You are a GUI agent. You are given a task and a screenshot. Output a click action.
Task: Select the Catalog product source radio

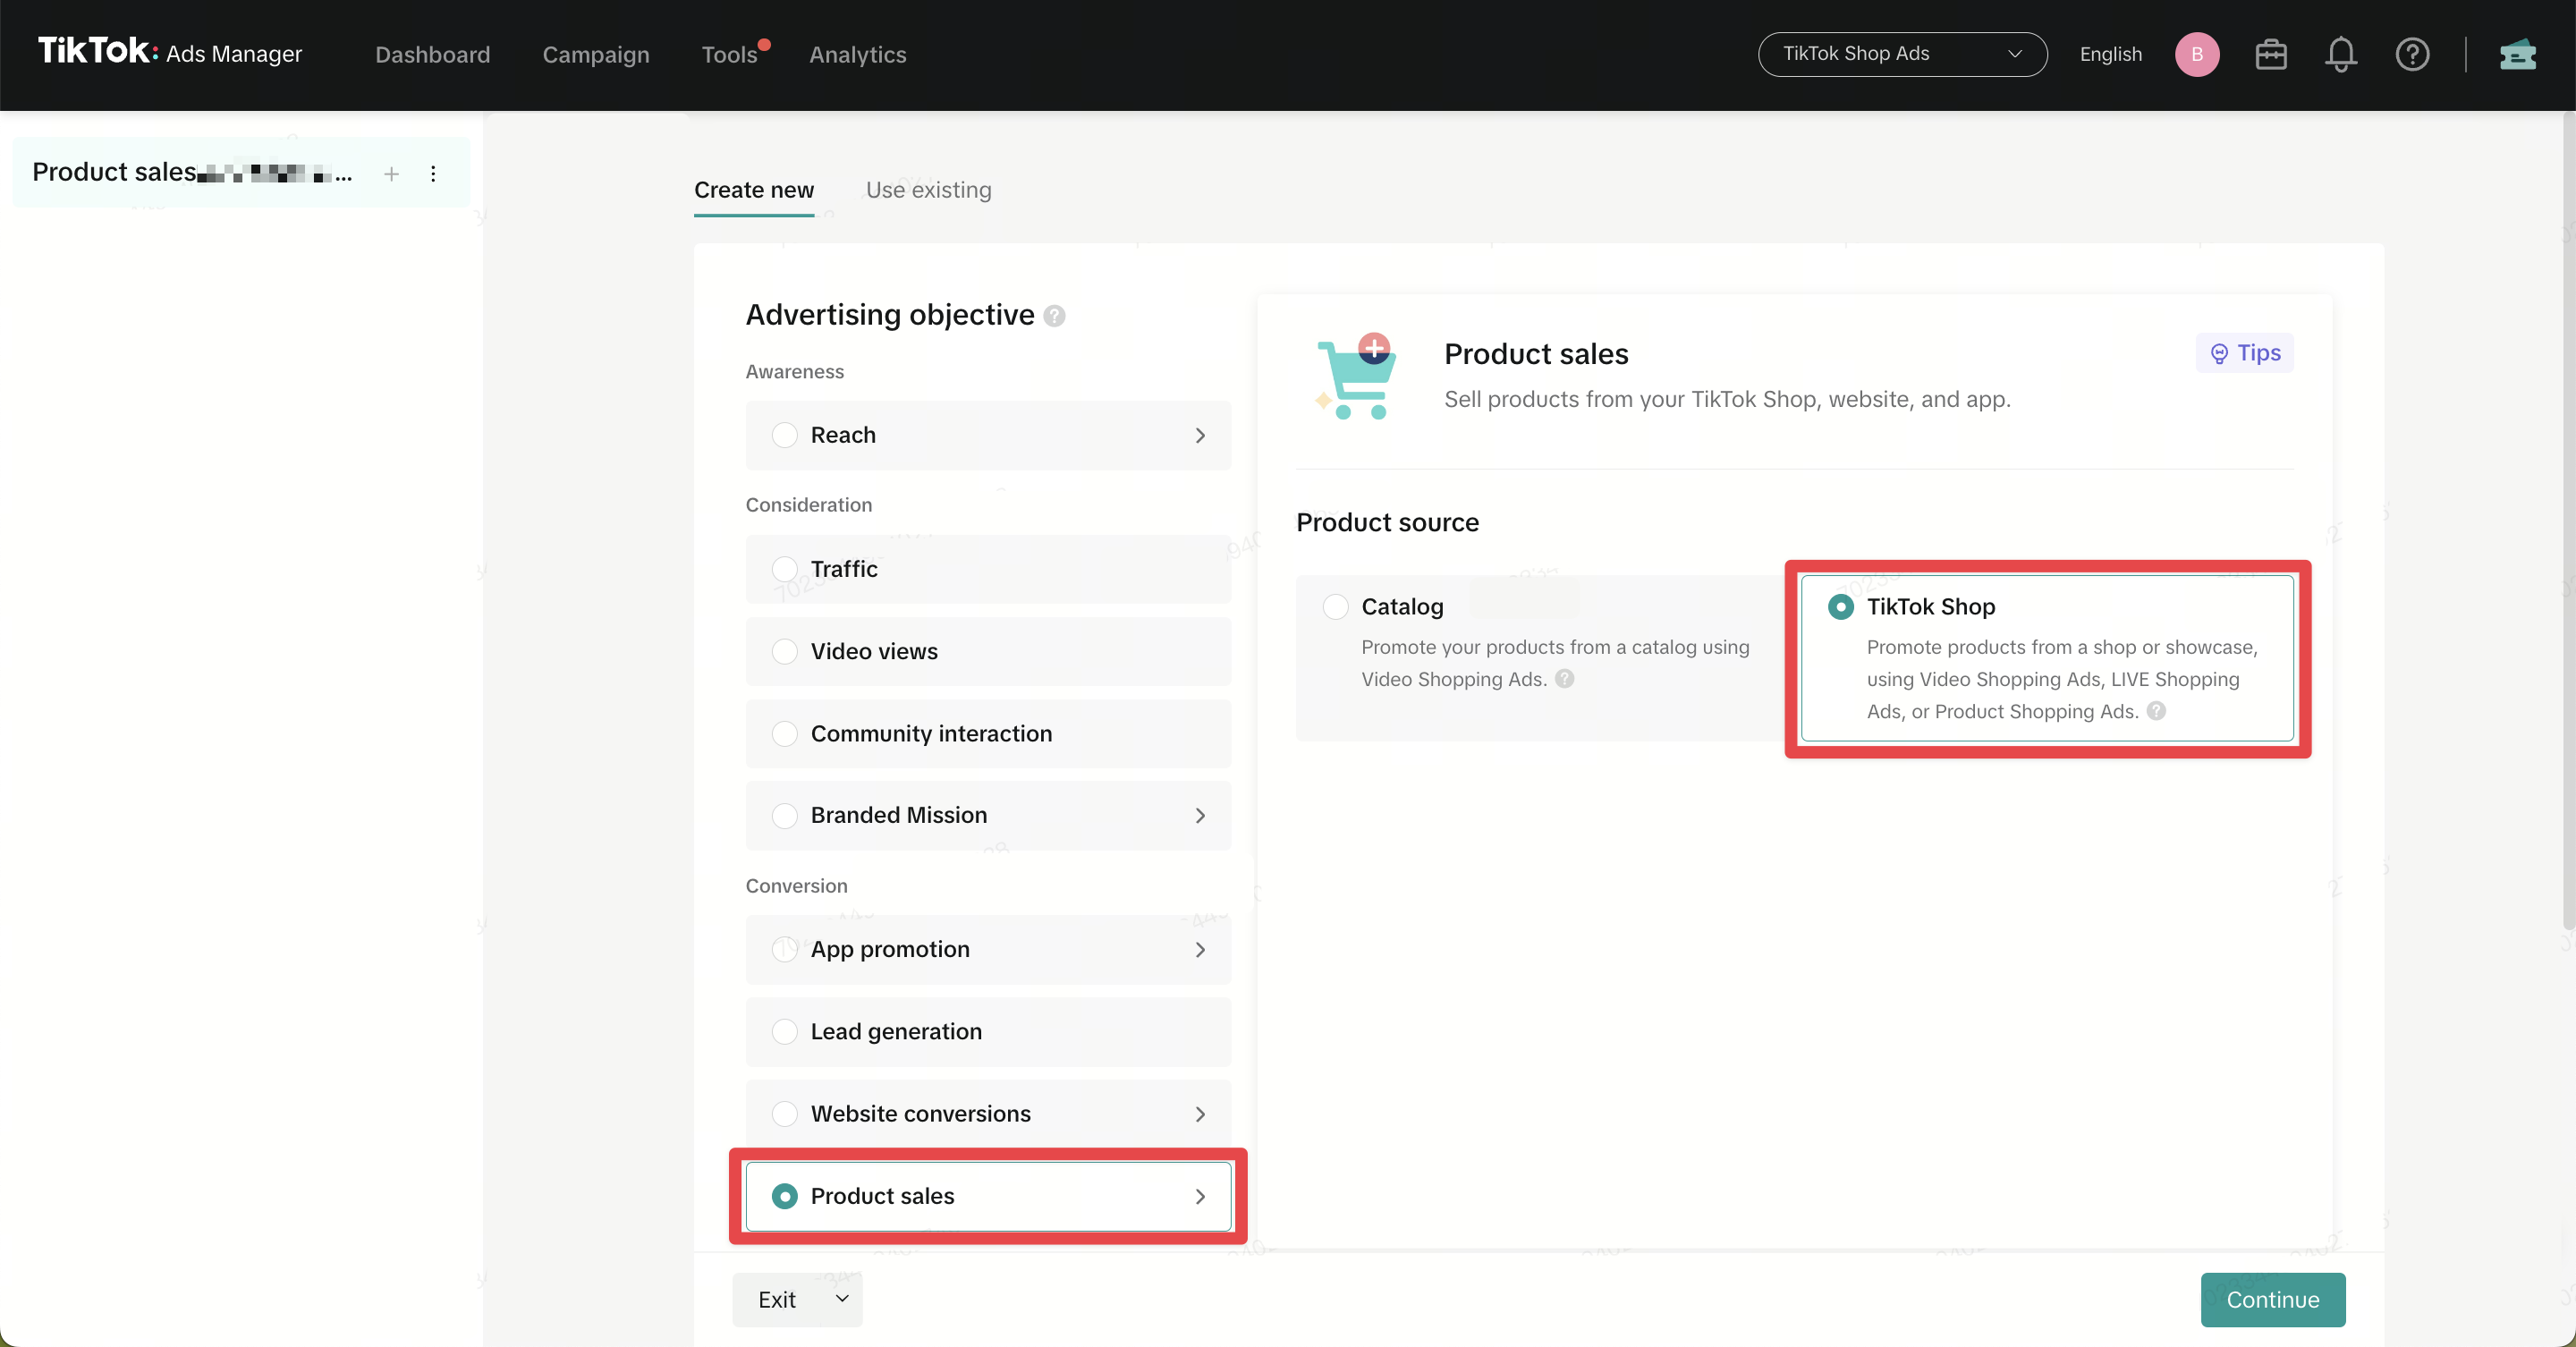pyautogui.click(x=1335, y=607)
